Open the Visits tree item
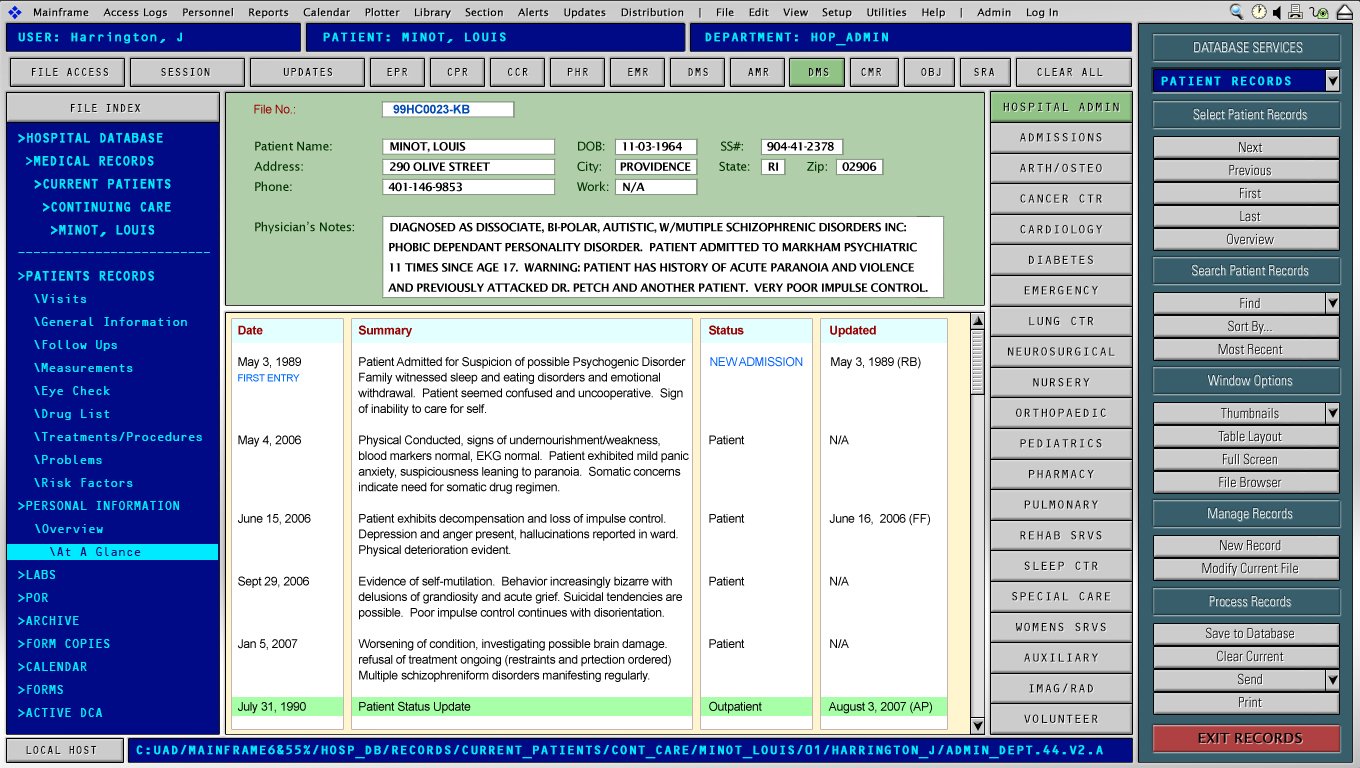The height and width of the screenshot is (768, 1360). tap(60, 299)
